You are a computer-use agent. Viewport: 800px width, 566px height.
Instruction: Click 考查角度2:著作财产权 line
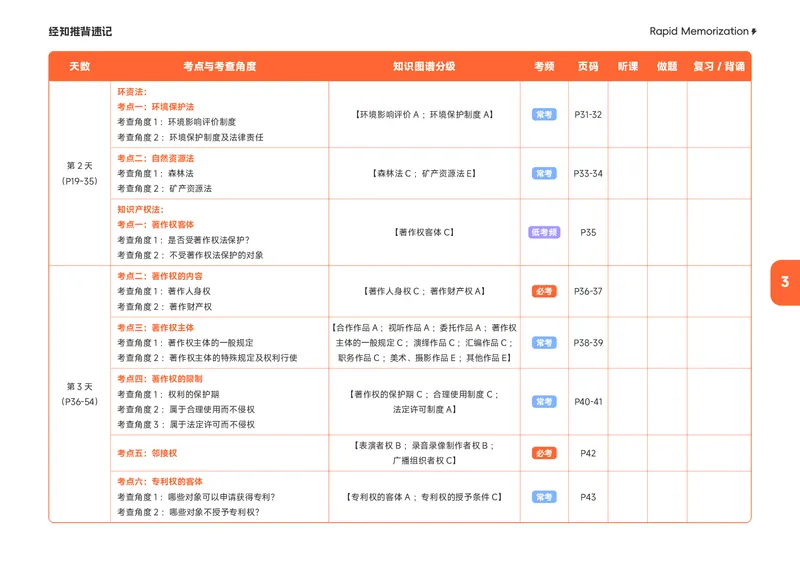tap(165, 307)
